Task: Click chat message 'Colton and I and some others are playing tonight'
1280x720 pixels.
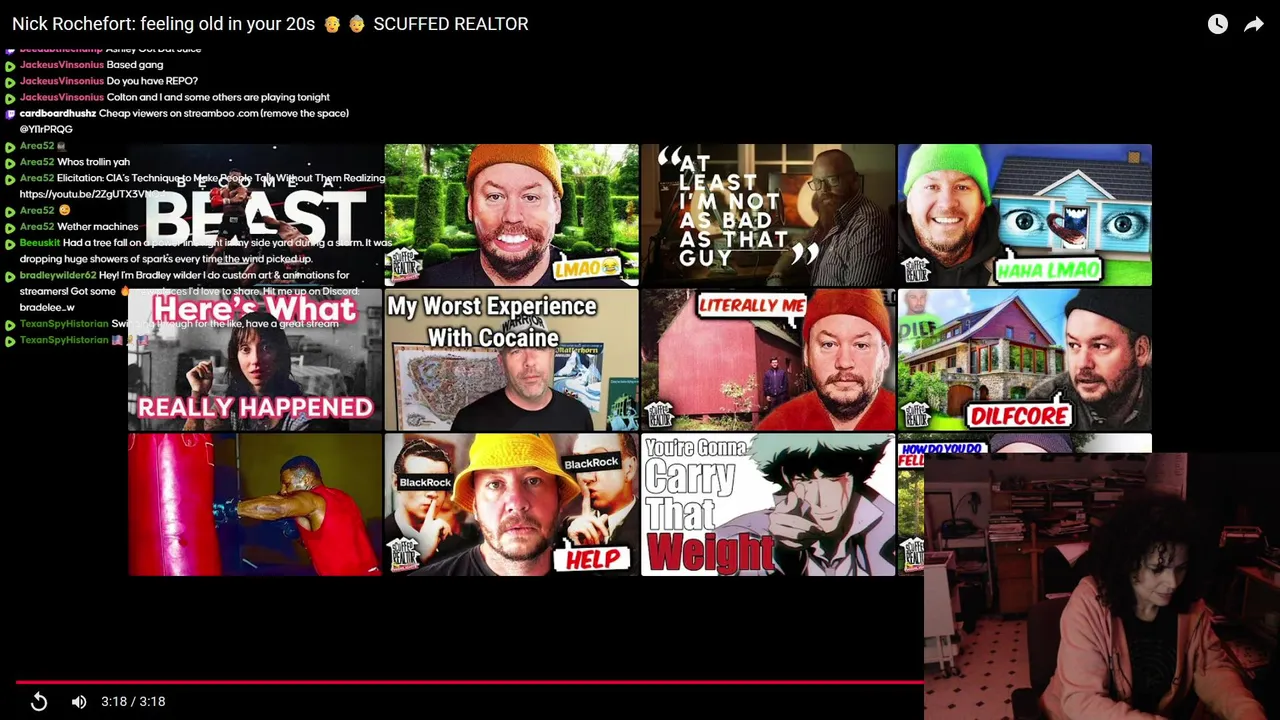Action: [x=218, y=97]
